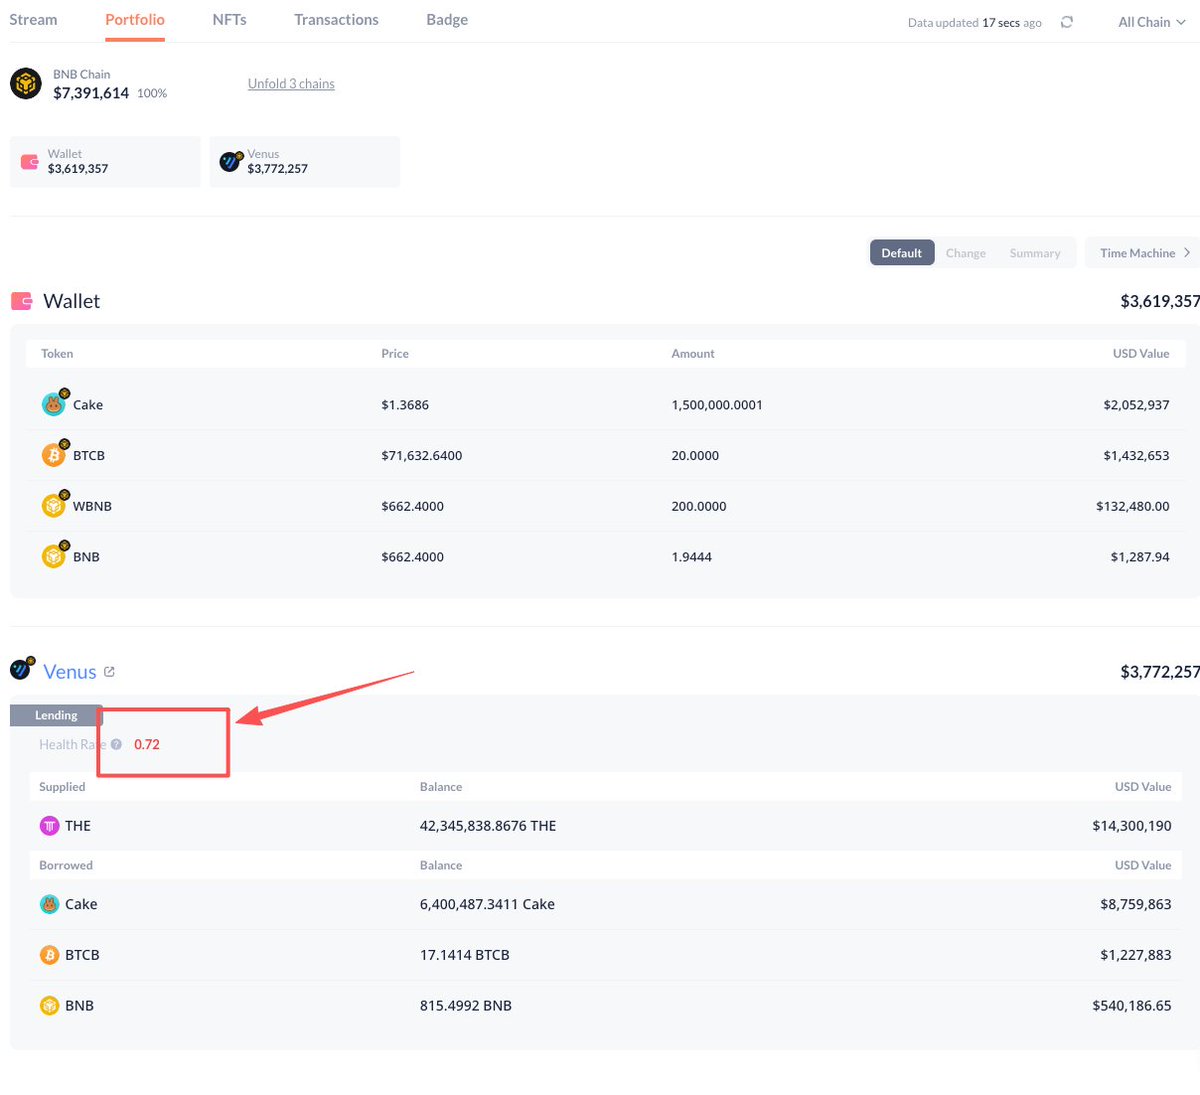Click the Amount column header
Screen dimensions: 1200x1095
pos(693,354)
